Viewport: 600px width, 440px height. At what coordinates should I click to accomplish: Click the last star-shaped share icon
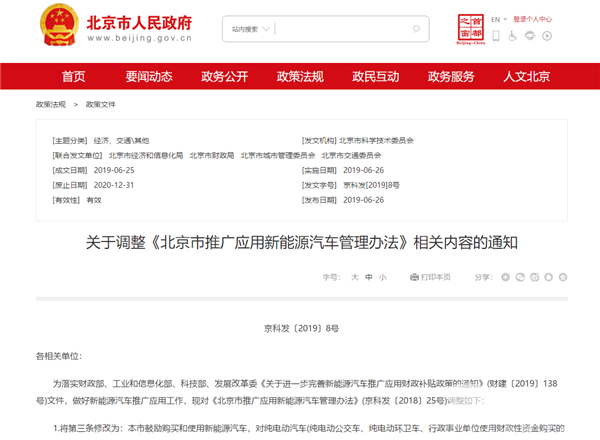tap(560, 276)
